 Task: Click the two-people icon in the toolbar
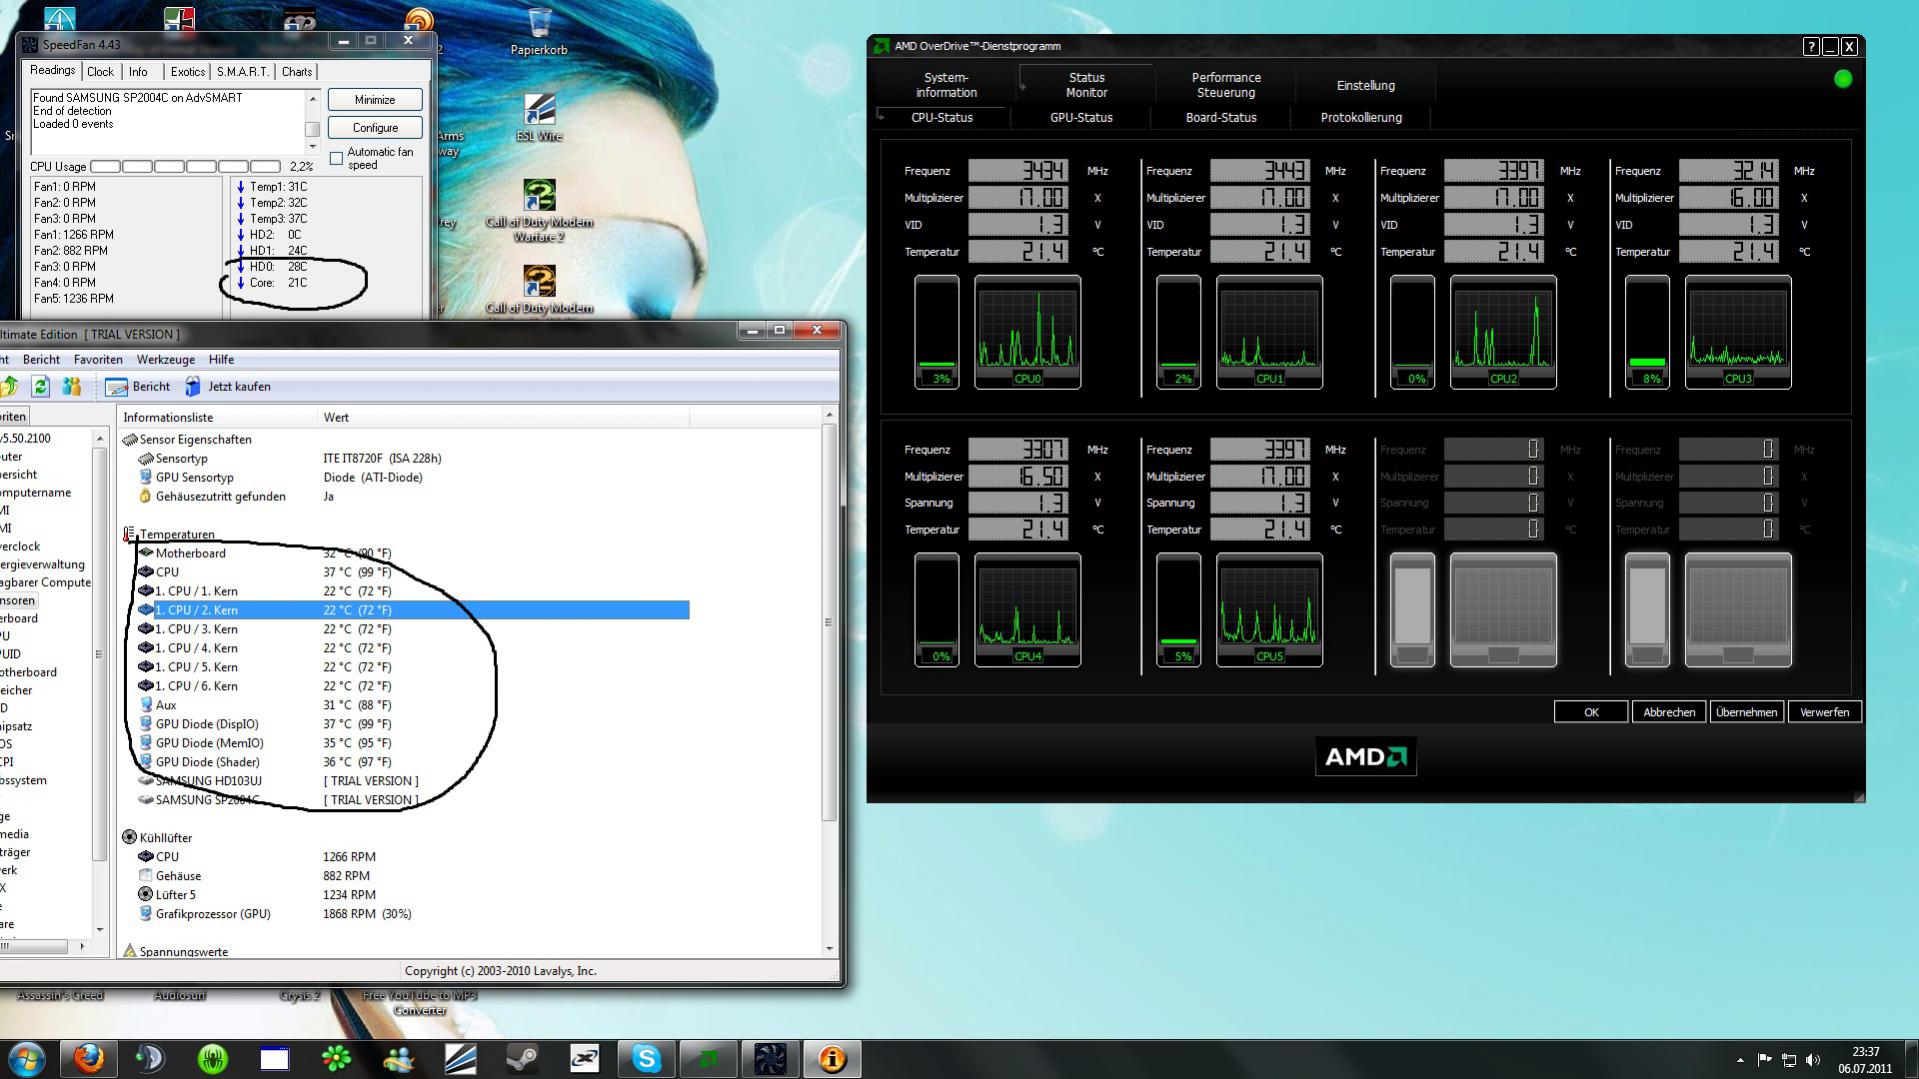pyautogui.click(x=71, y=386)
